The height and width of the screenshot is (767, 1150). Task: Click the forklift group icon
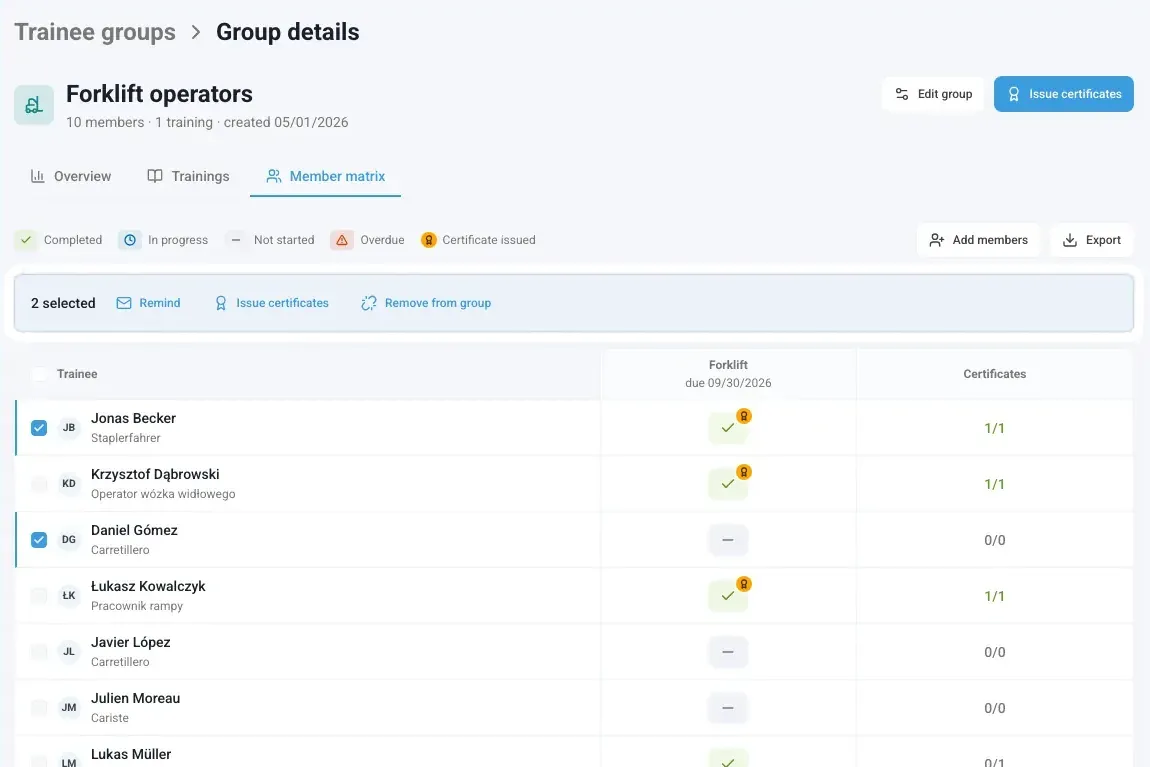34,105
